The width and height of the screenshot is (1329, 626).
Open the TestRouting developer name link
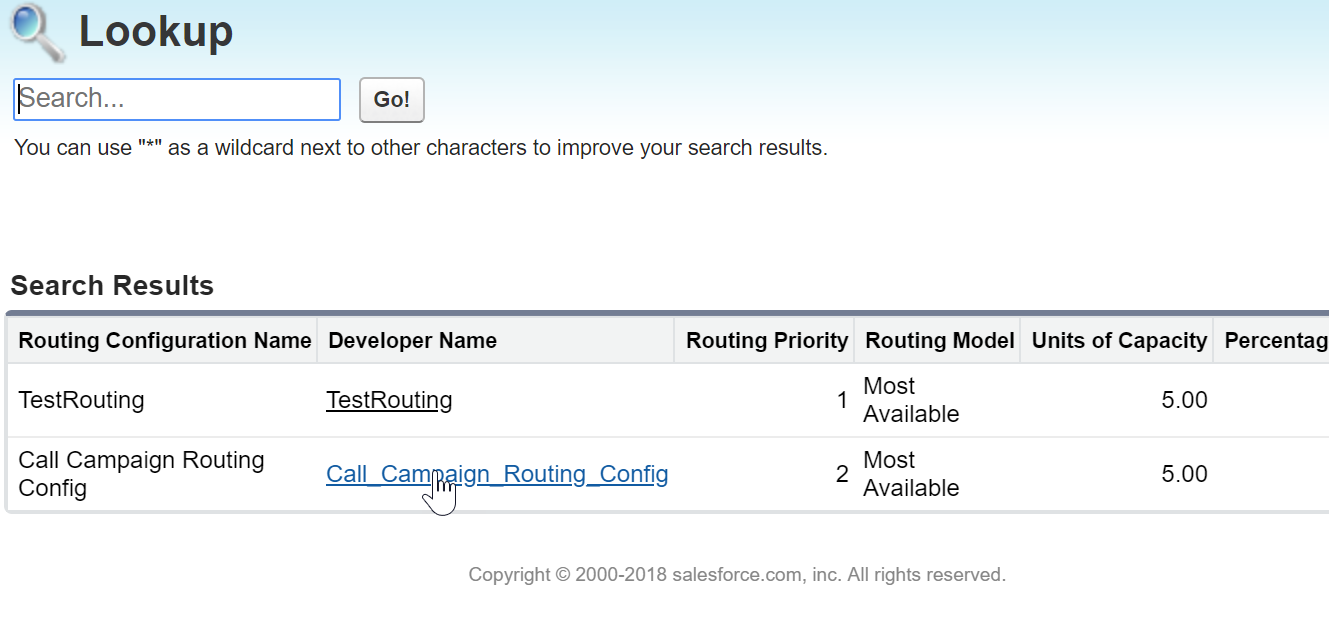coord(389,400)
